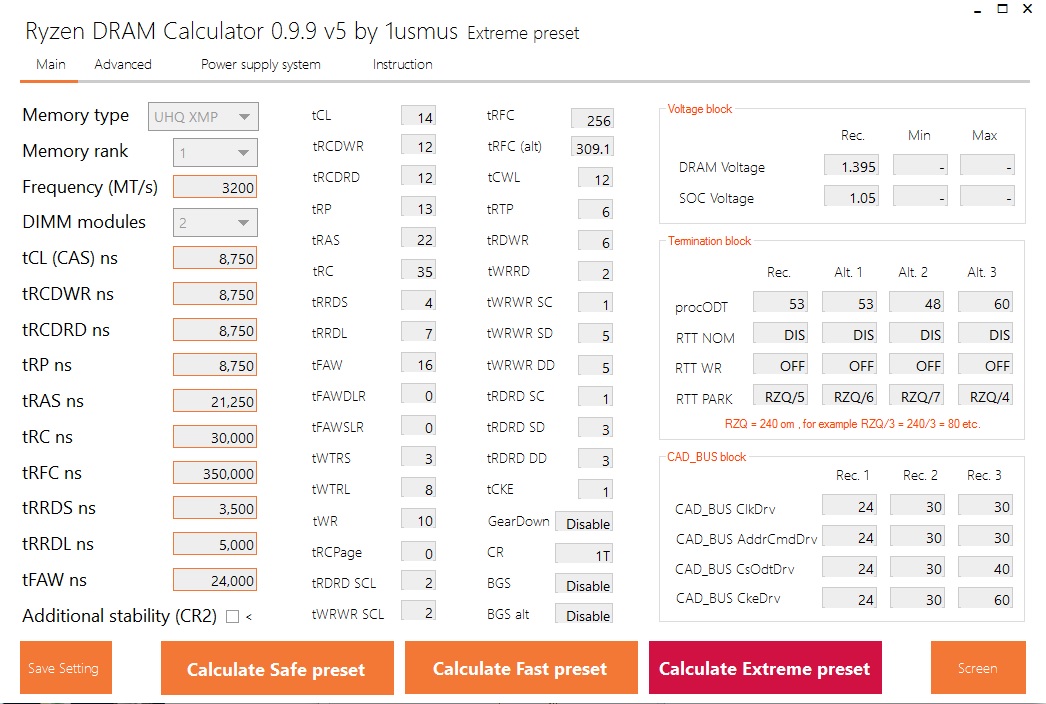
Task: Click Calculate Fast preset button
Action: click(x=521, y=668)
